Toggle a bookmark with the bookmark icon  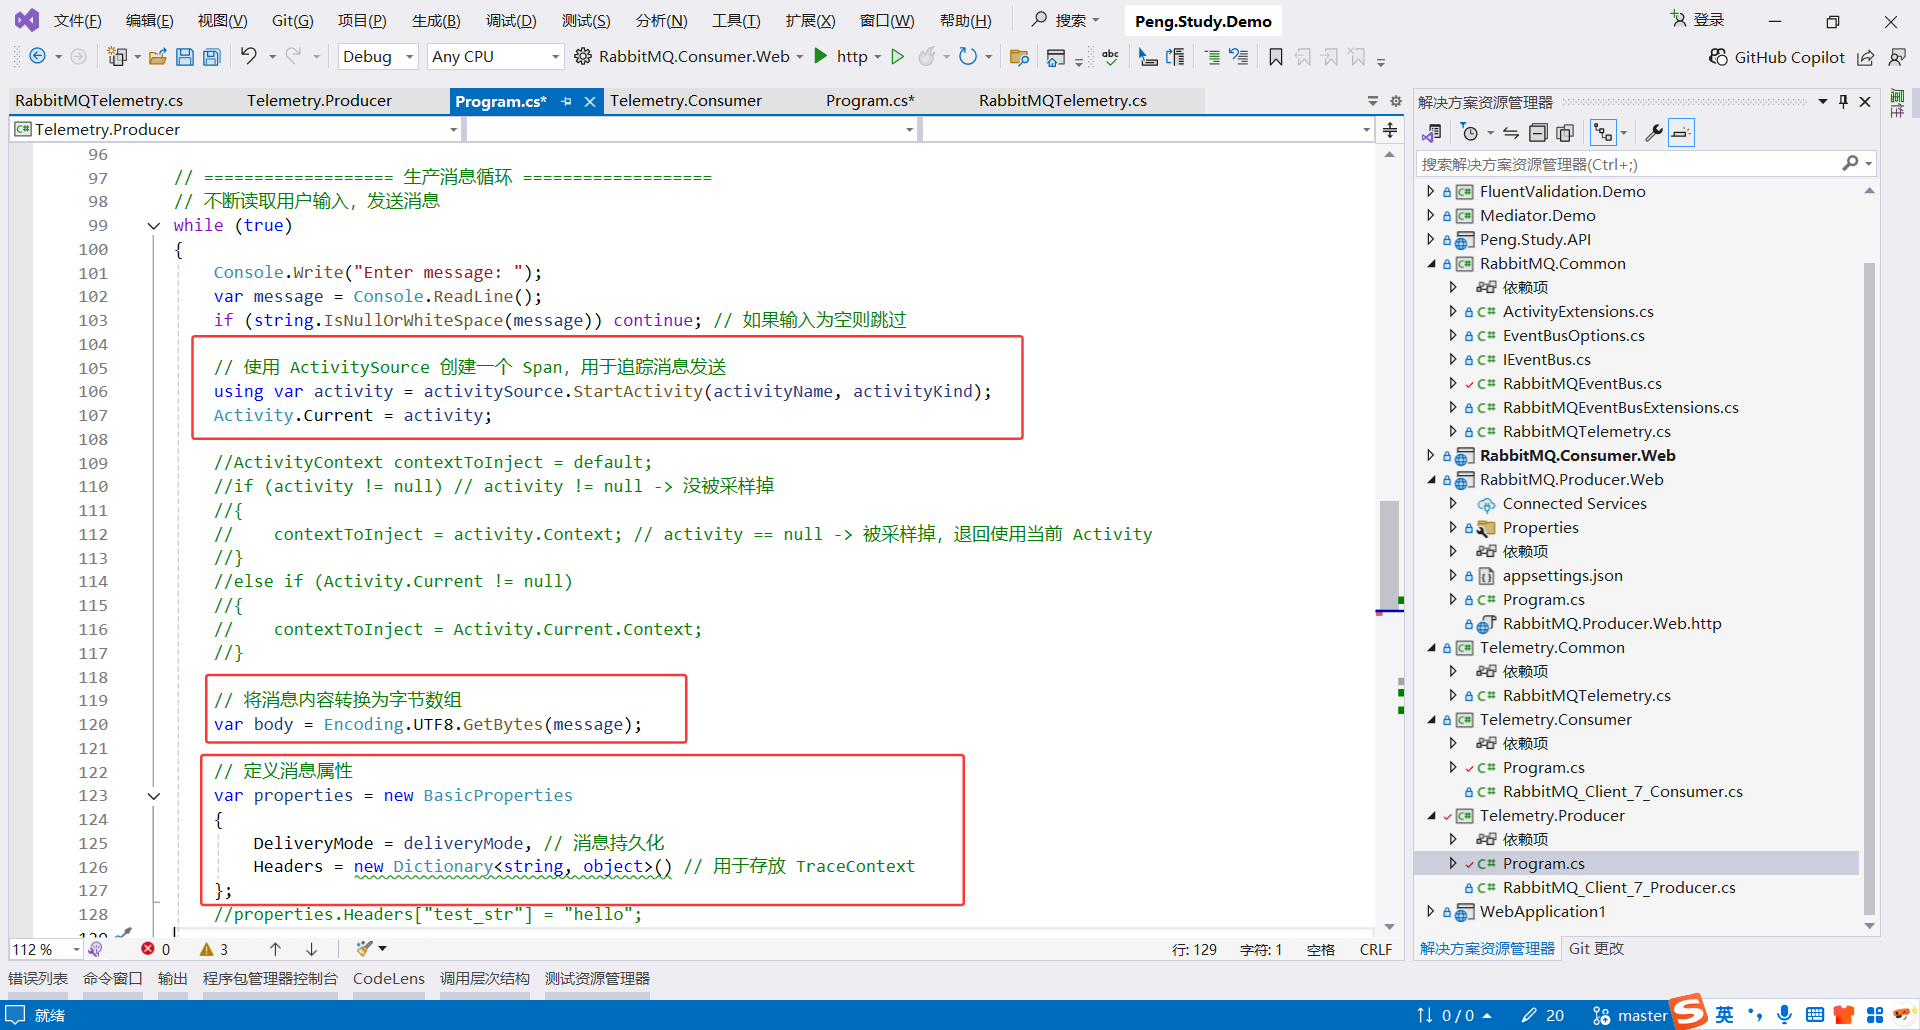tap(1276, 57)
